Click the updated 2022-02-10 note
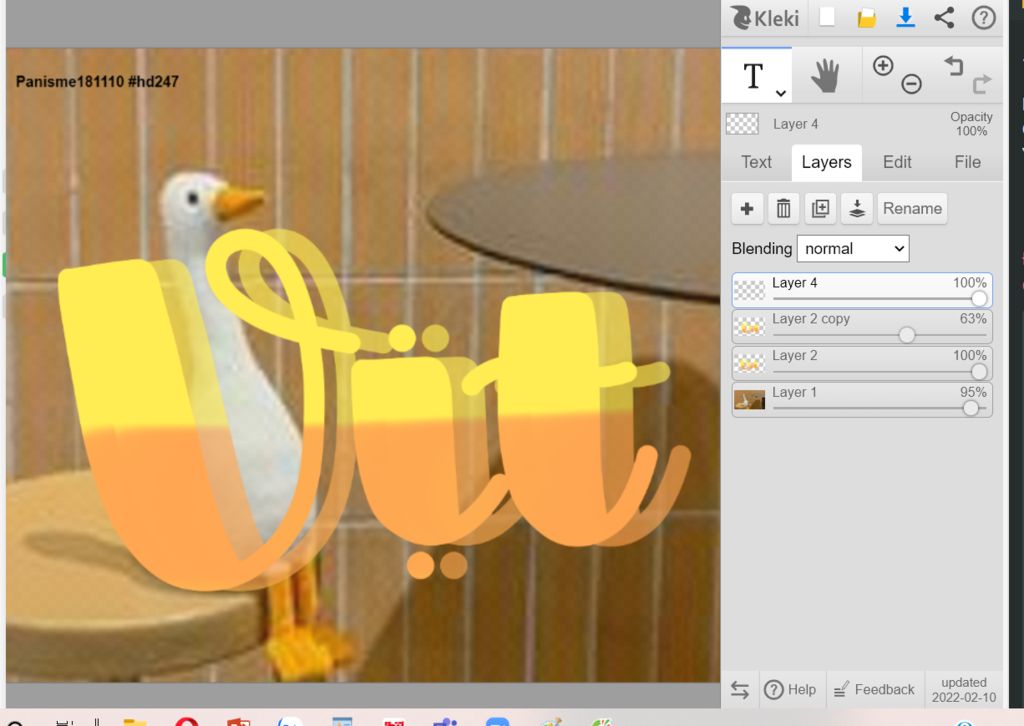The height and width of the screenshot is (726, 1024). tap(964, 690)
